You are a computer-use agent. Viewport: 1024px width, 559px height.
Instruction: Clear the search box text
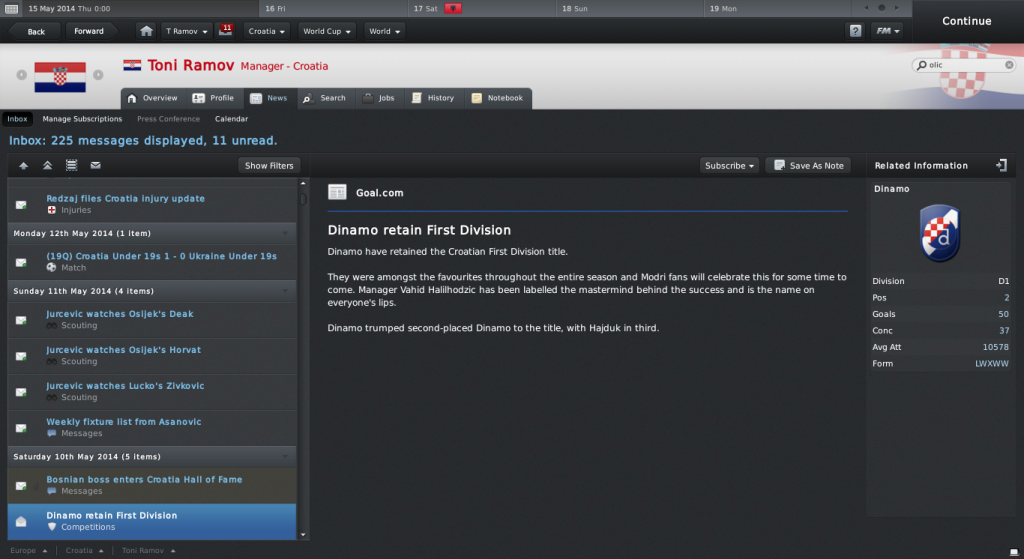1009,65
